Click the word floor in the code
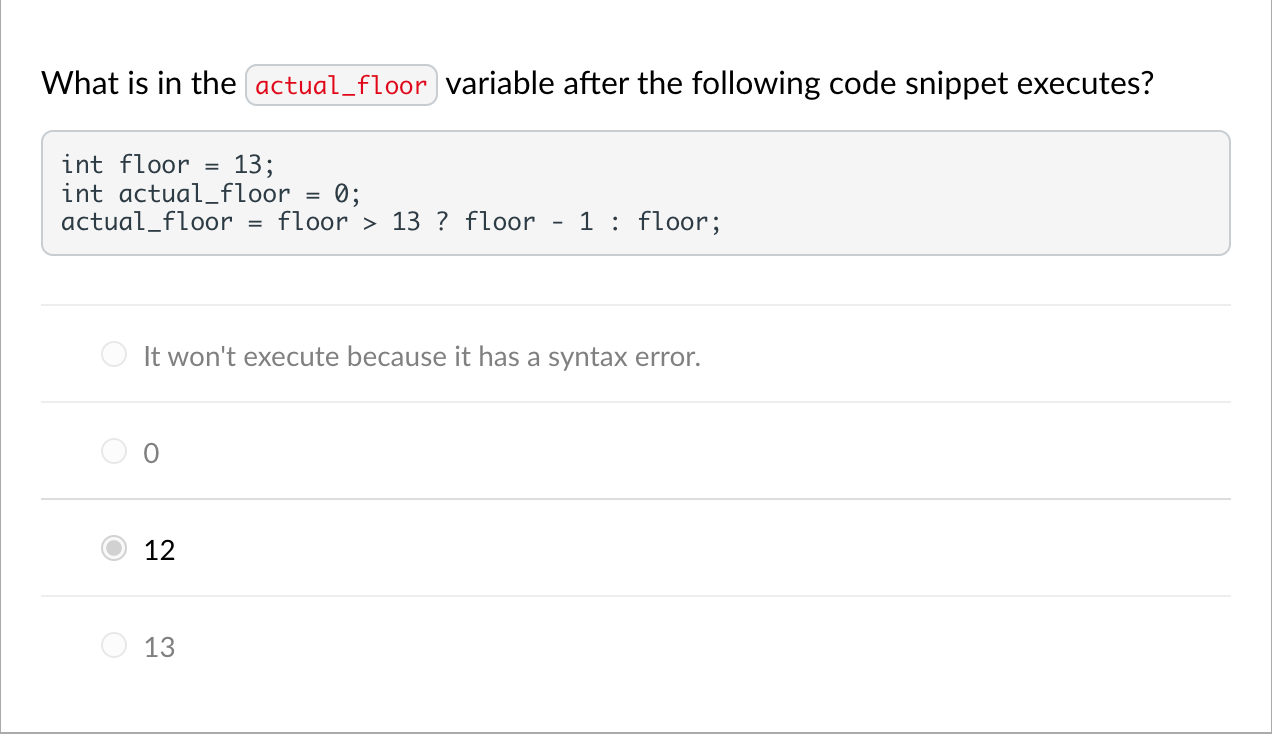 (x=155, y=164)
